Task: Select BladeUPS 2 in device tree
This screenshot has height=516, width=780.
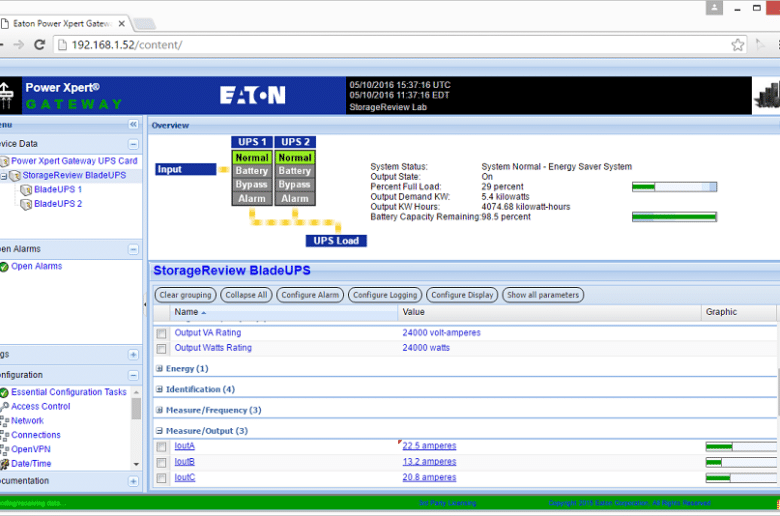Action: pos(58,204)
